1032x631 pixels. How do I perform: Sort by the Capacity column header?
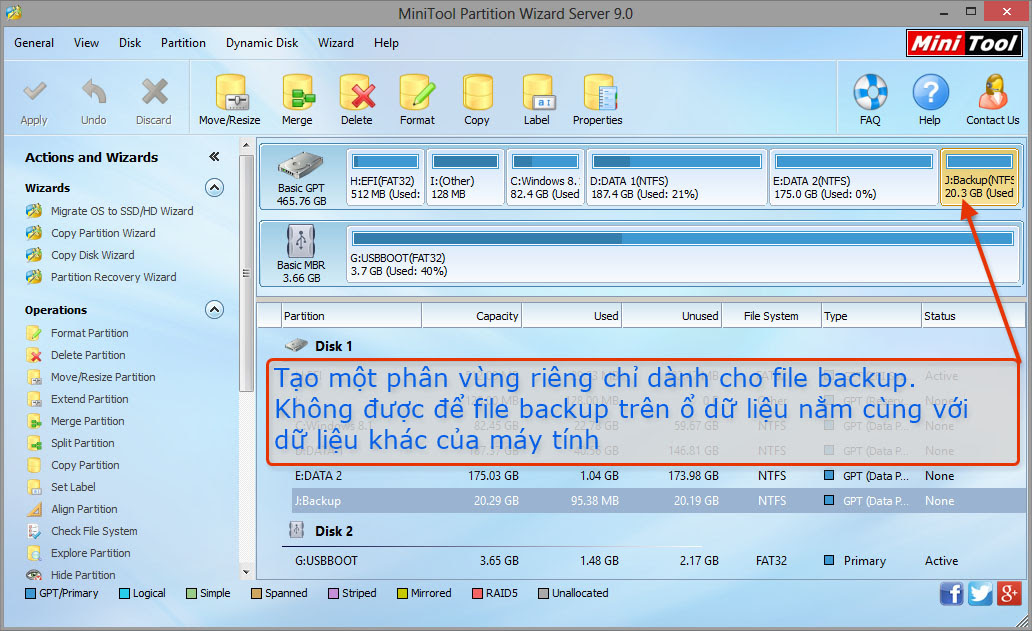pyautogui.click(x=471, y=316)
